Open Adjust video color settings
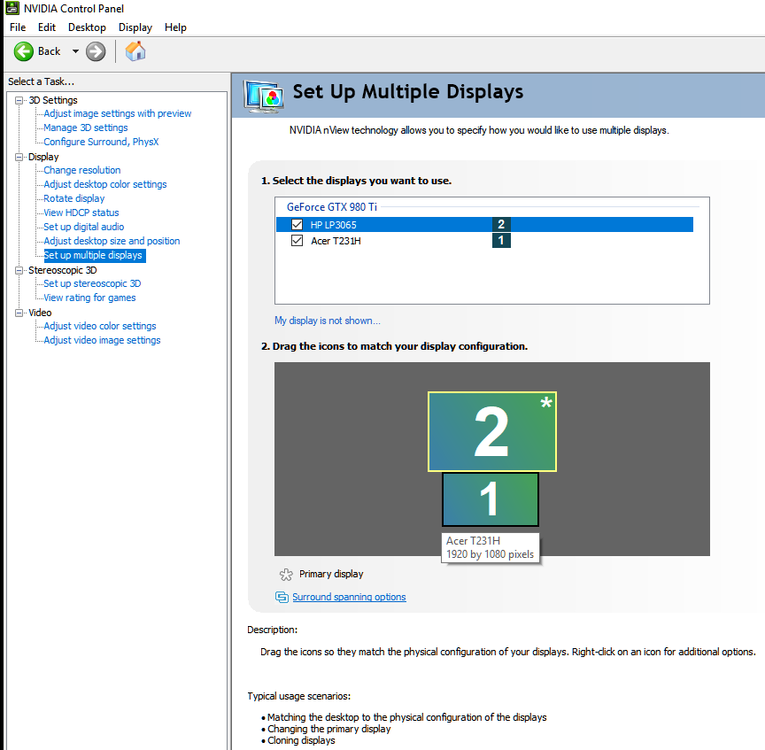Screen dimensions: 765x750 (x=100, y=326)
